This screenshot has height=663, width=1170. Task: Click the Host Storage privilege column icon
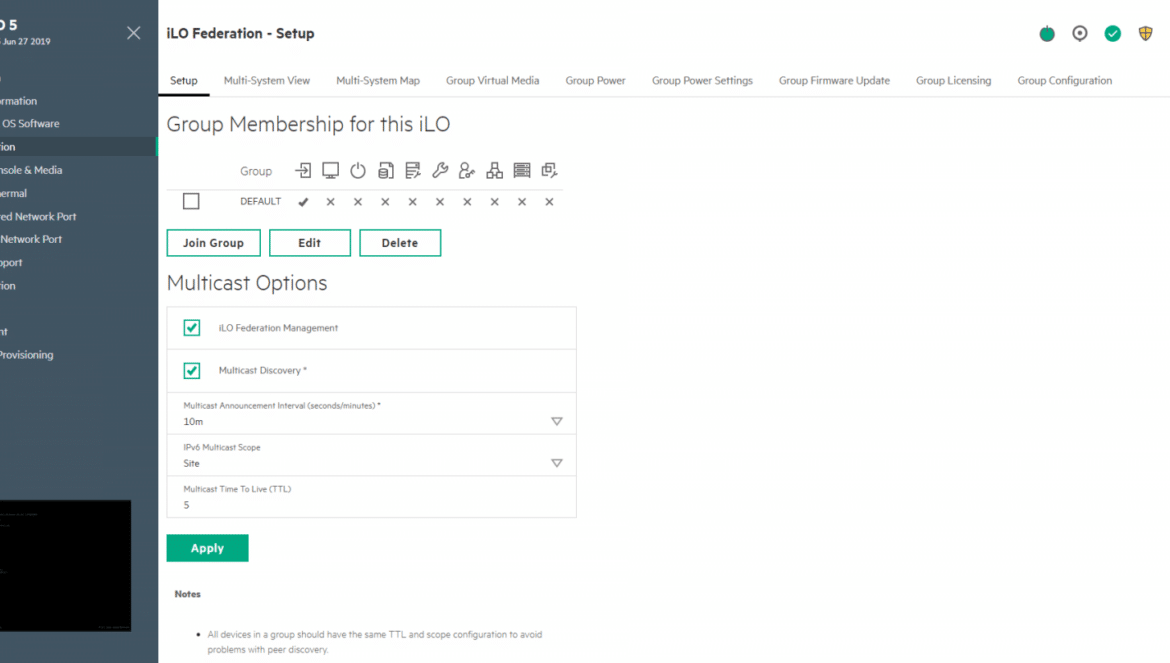(522, 171)
